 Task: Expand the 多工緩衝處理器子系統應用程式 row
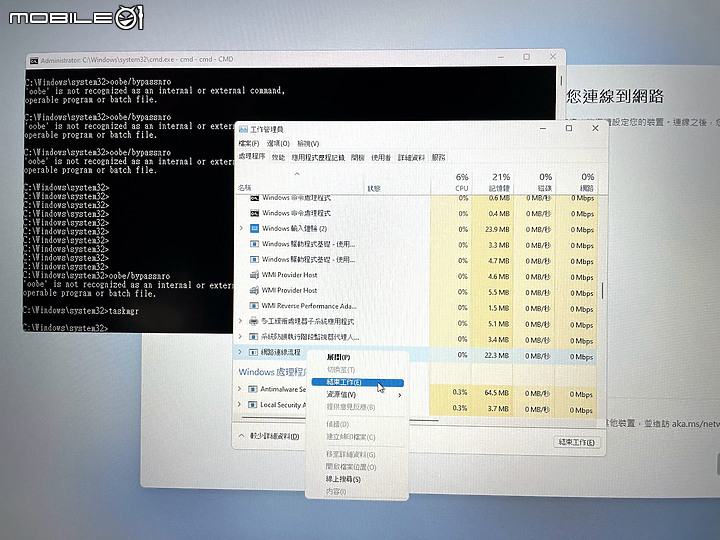tap(241, 321)
